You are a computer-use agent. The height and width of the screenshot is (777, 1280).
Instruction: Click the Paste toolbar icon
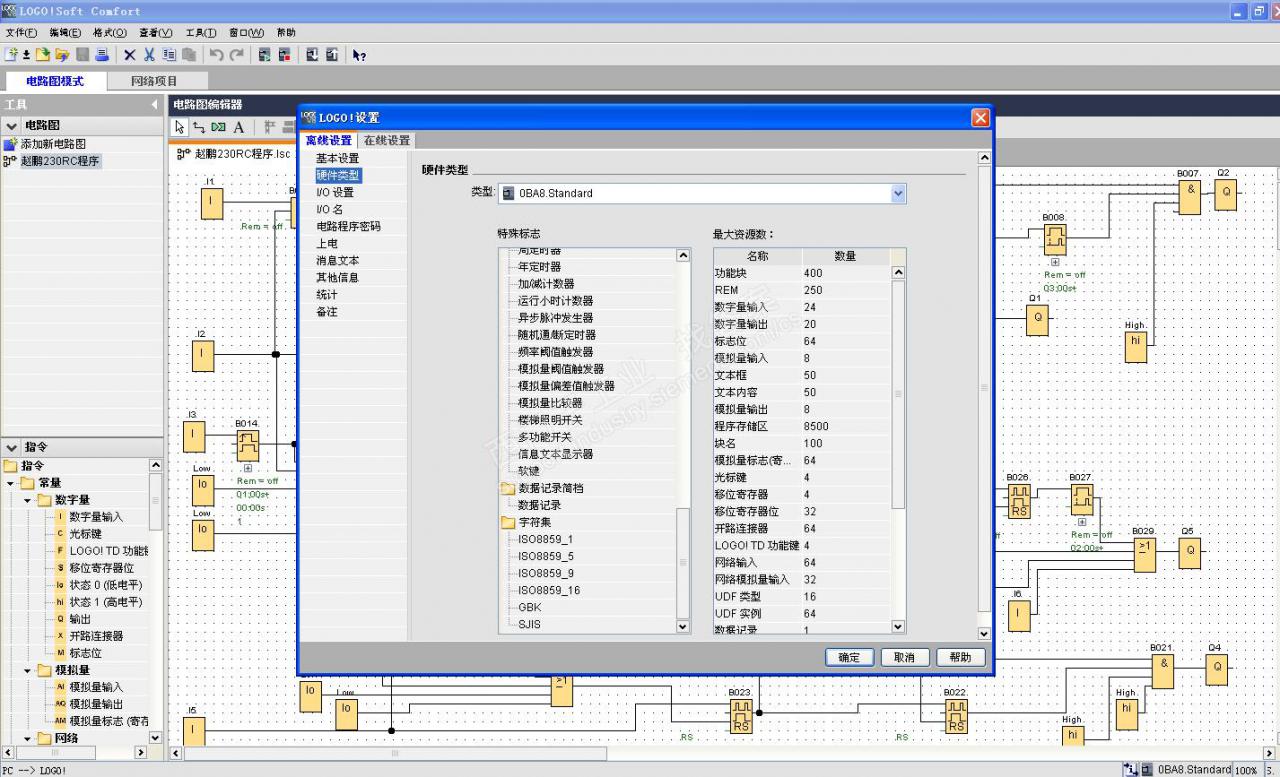tap(189, 55)
